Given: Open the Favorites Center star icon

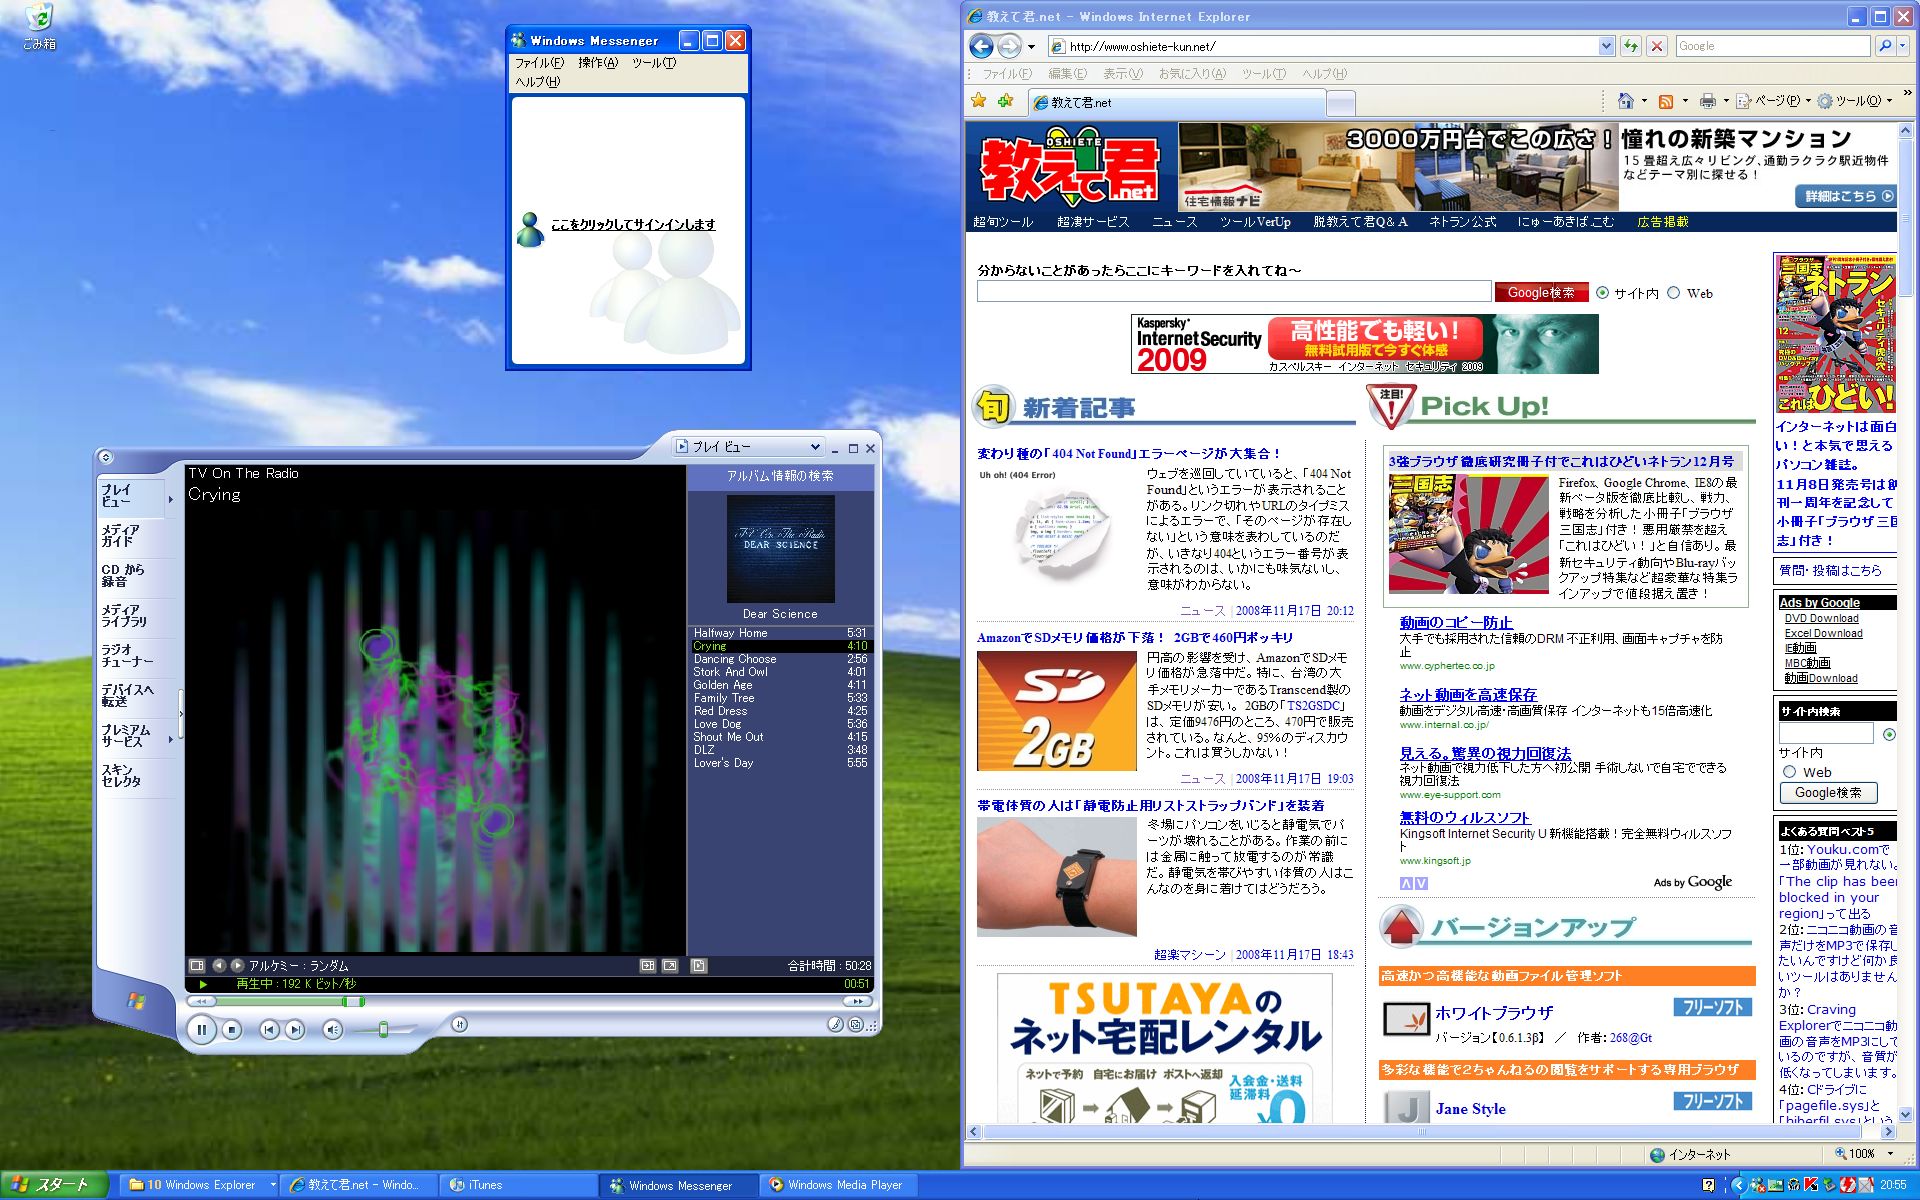Looking at the screenshot, I should tap(979, 101).
